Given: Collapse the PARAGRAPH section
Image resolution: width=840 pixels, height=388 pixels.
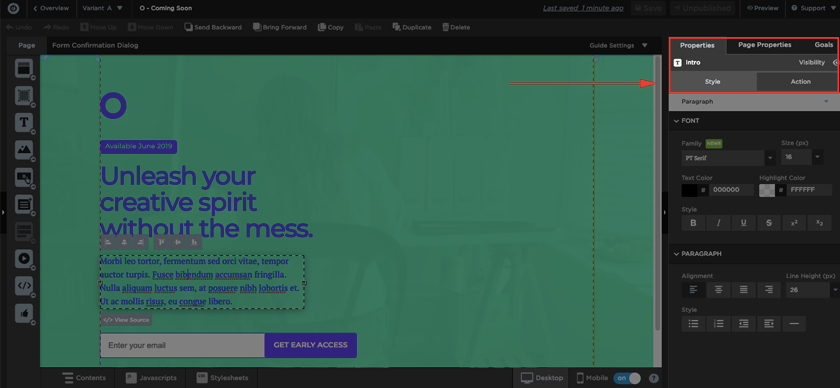Looking at the screenshot, I should pos(676,254).
